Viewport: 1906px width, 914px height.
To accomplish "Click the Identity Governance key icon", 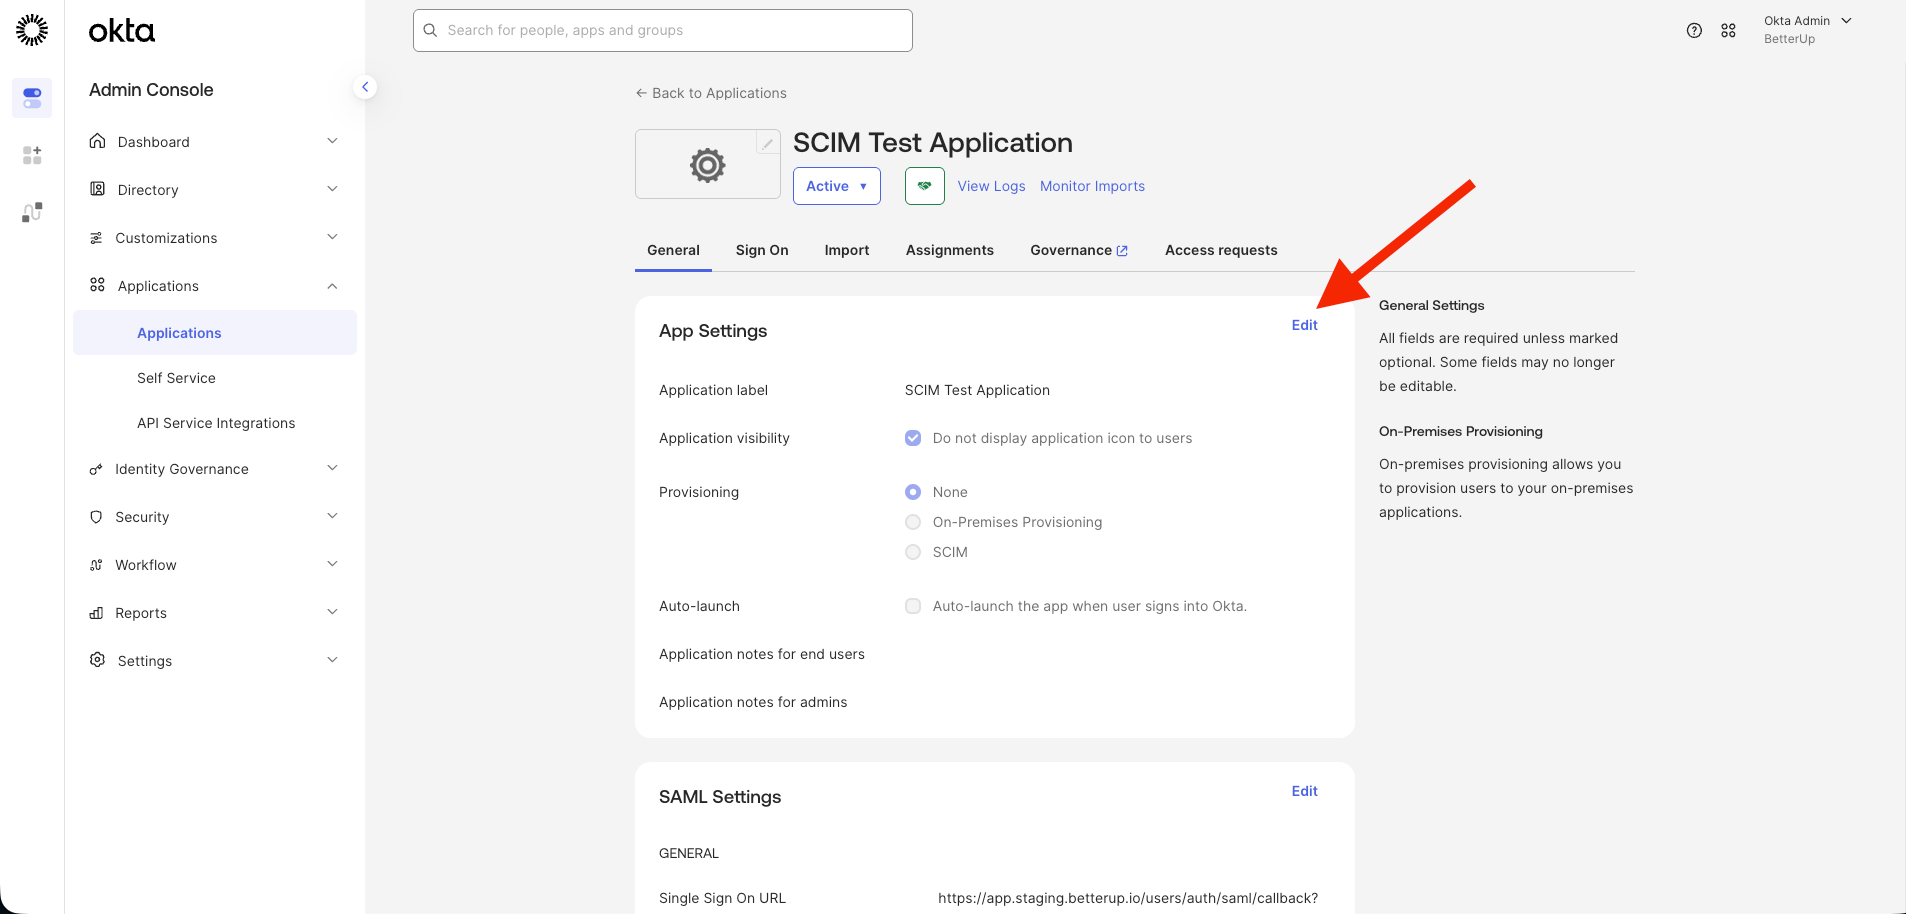I will tap(96, 469).
